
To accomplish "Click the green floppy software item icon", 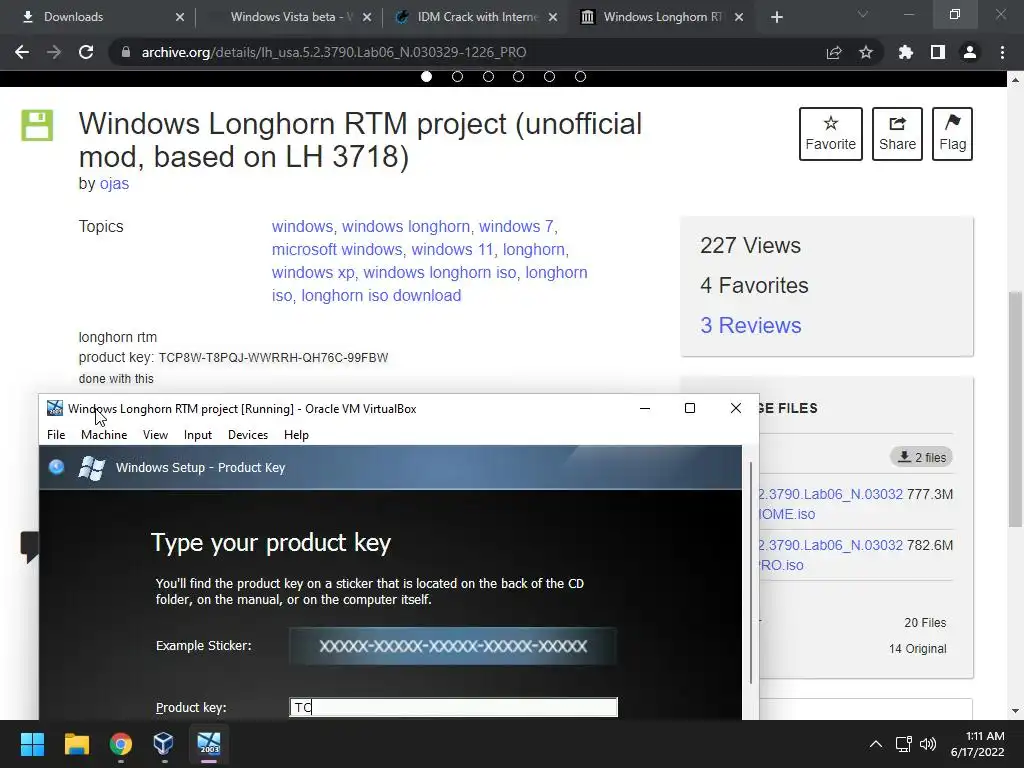I will (x=37, y=125).
